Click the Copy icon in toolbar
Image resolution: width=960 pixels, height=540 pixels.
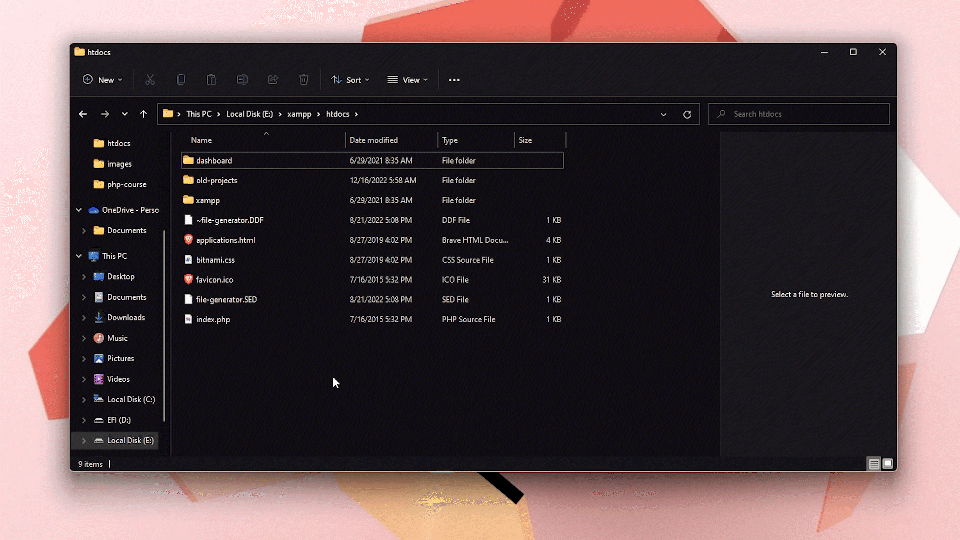(181, 80)
